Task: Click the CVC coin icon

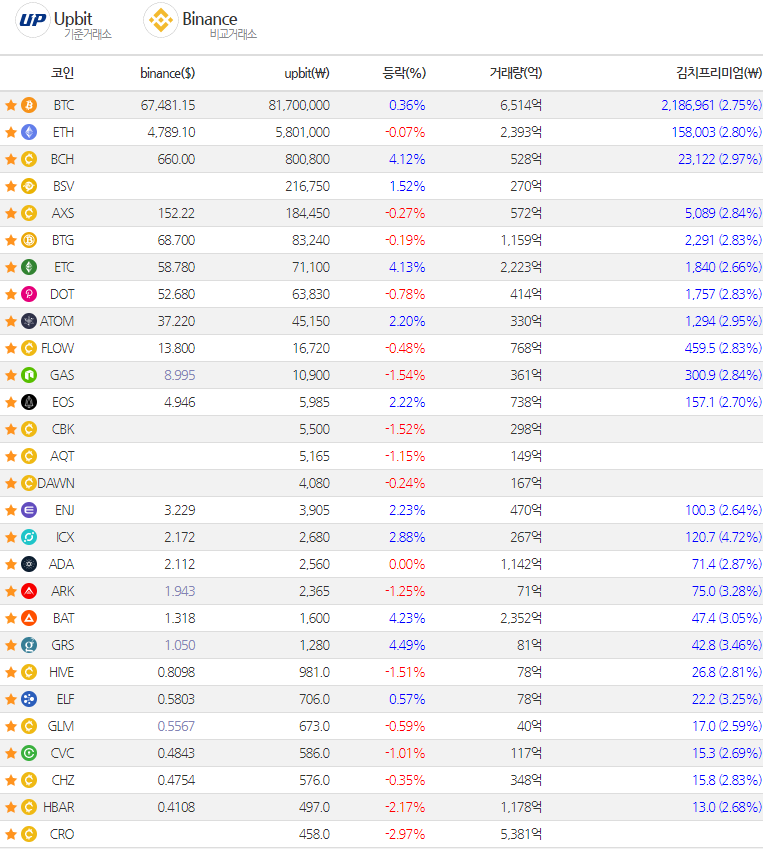Action: pyautogui.click(x=29, y=753)
